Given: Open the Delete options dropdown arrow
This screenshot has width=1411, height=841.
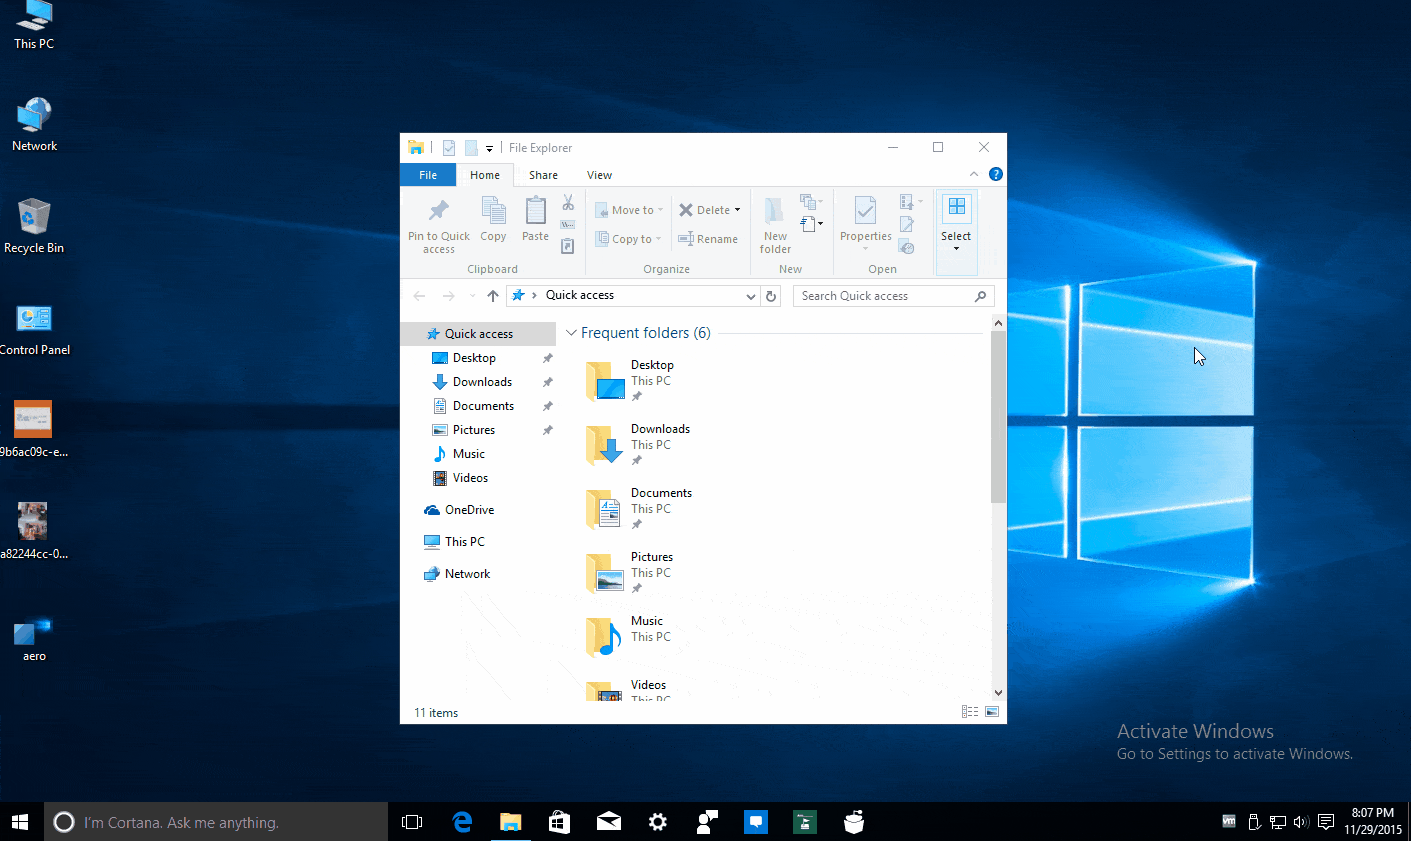Looking at the screenshot, I should pyautogui.click(x=738, y=210).
